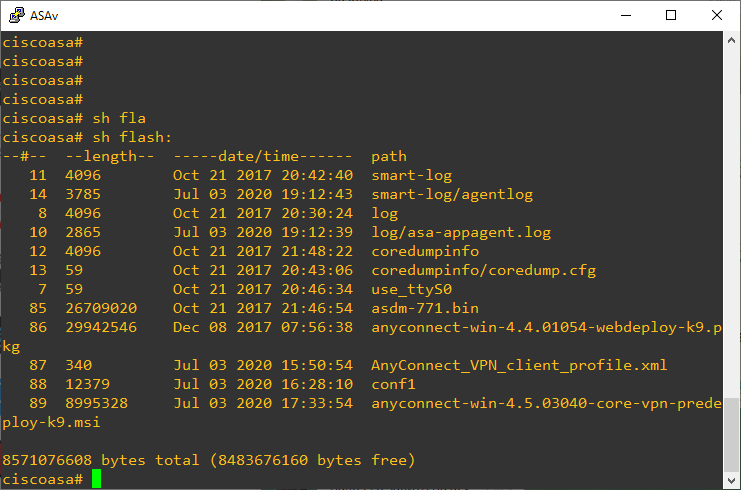Click the 'anyconnect-win-4.4.01054-webdeploy-k9.p' file name
The width and height of the screenshot is (741, 490).
point(547,327)
